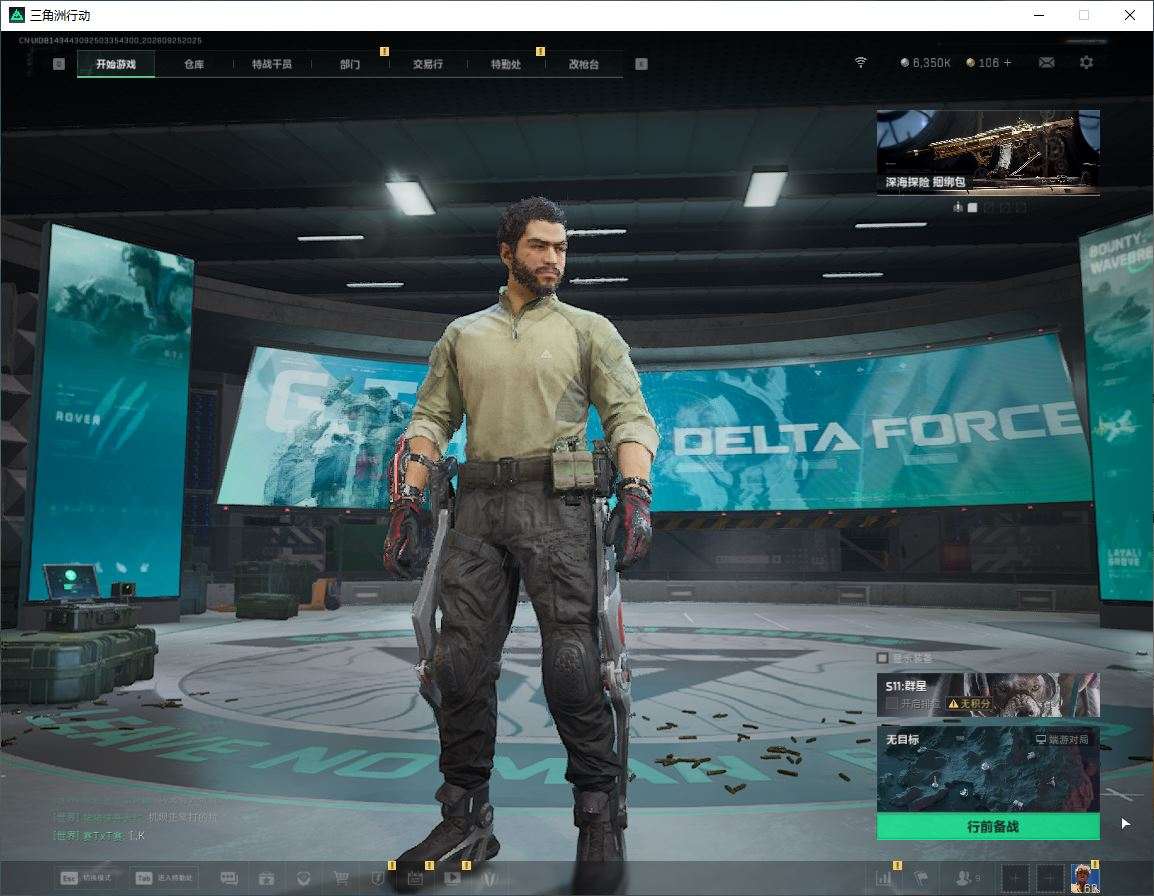The height and width of the screenshot is (896, 1154).
Task: Open the video play icon in bottom bar
Action: (x=452, y=878)
